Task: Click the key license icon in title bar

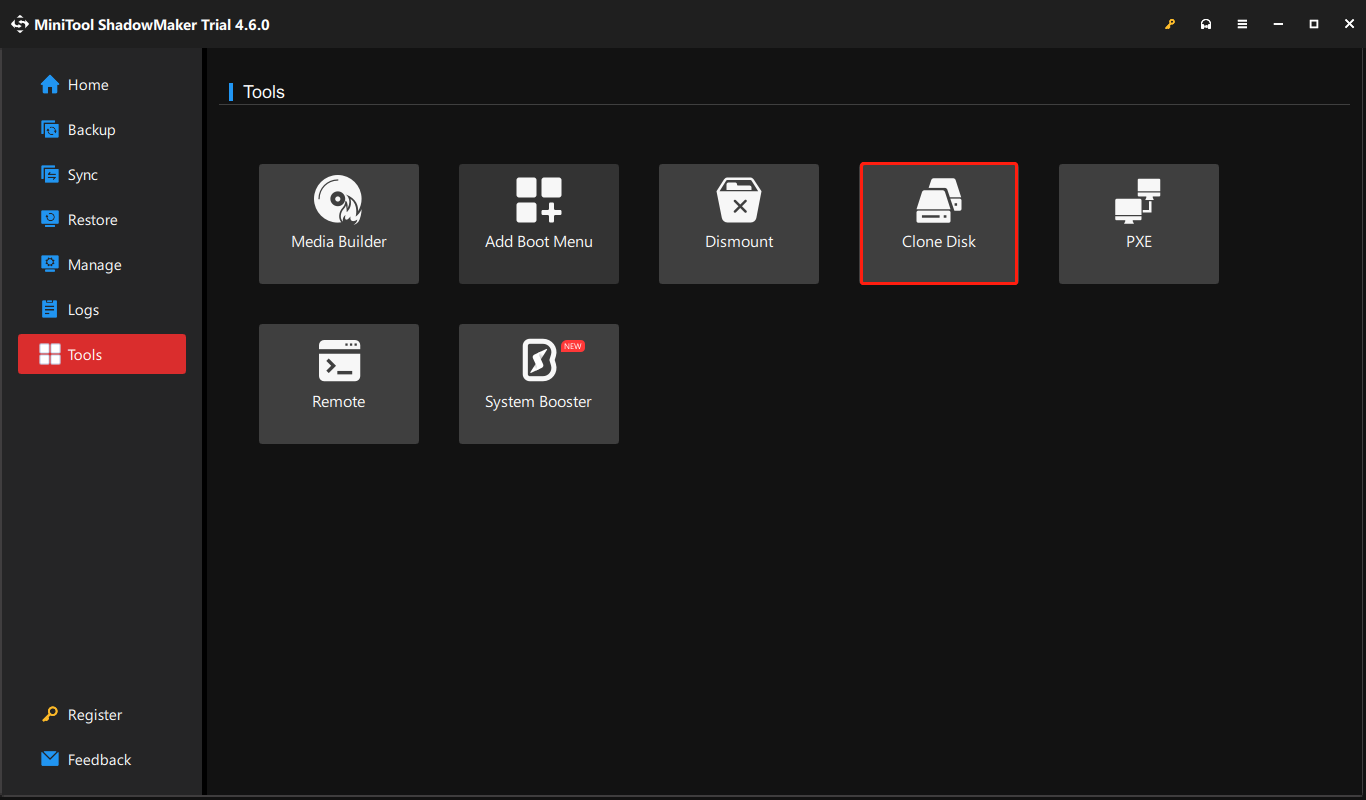Action: pyautogui.click(x=1170, y=24)
